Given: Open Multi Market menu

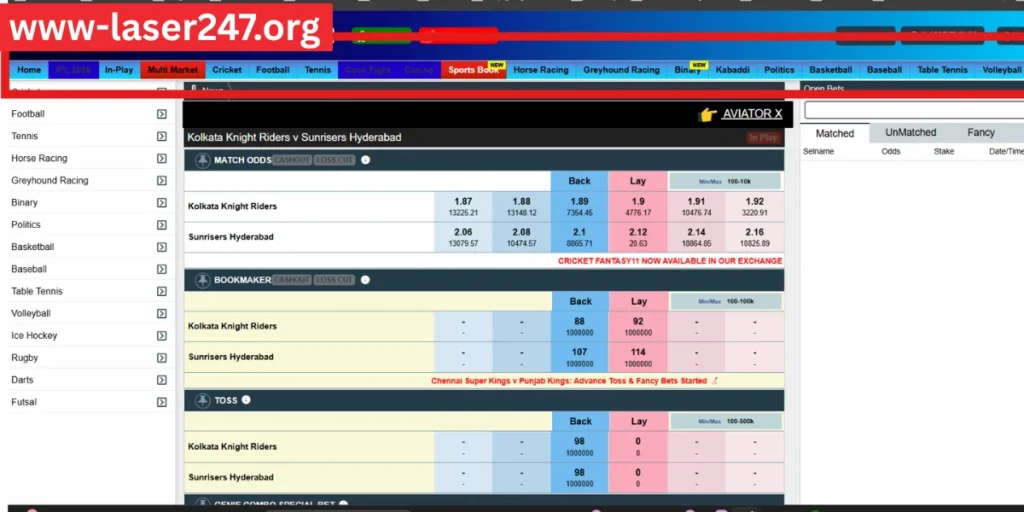Looking at the screenshot, I should click(172, 70).
